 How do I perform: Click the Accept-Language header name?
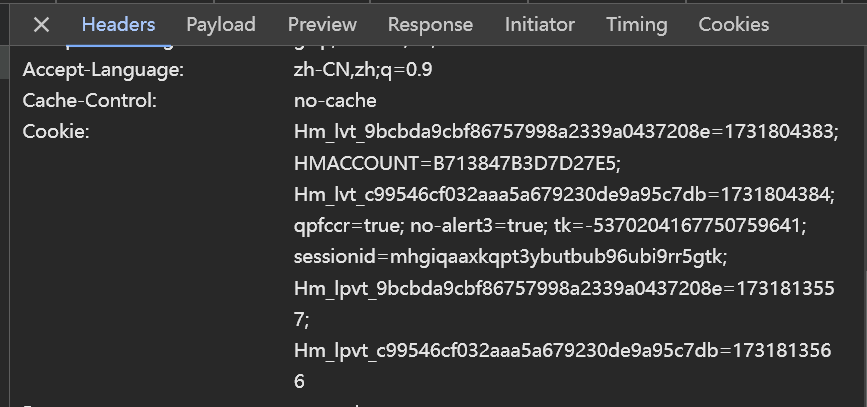pyautogui.click(x=103, y=70)
